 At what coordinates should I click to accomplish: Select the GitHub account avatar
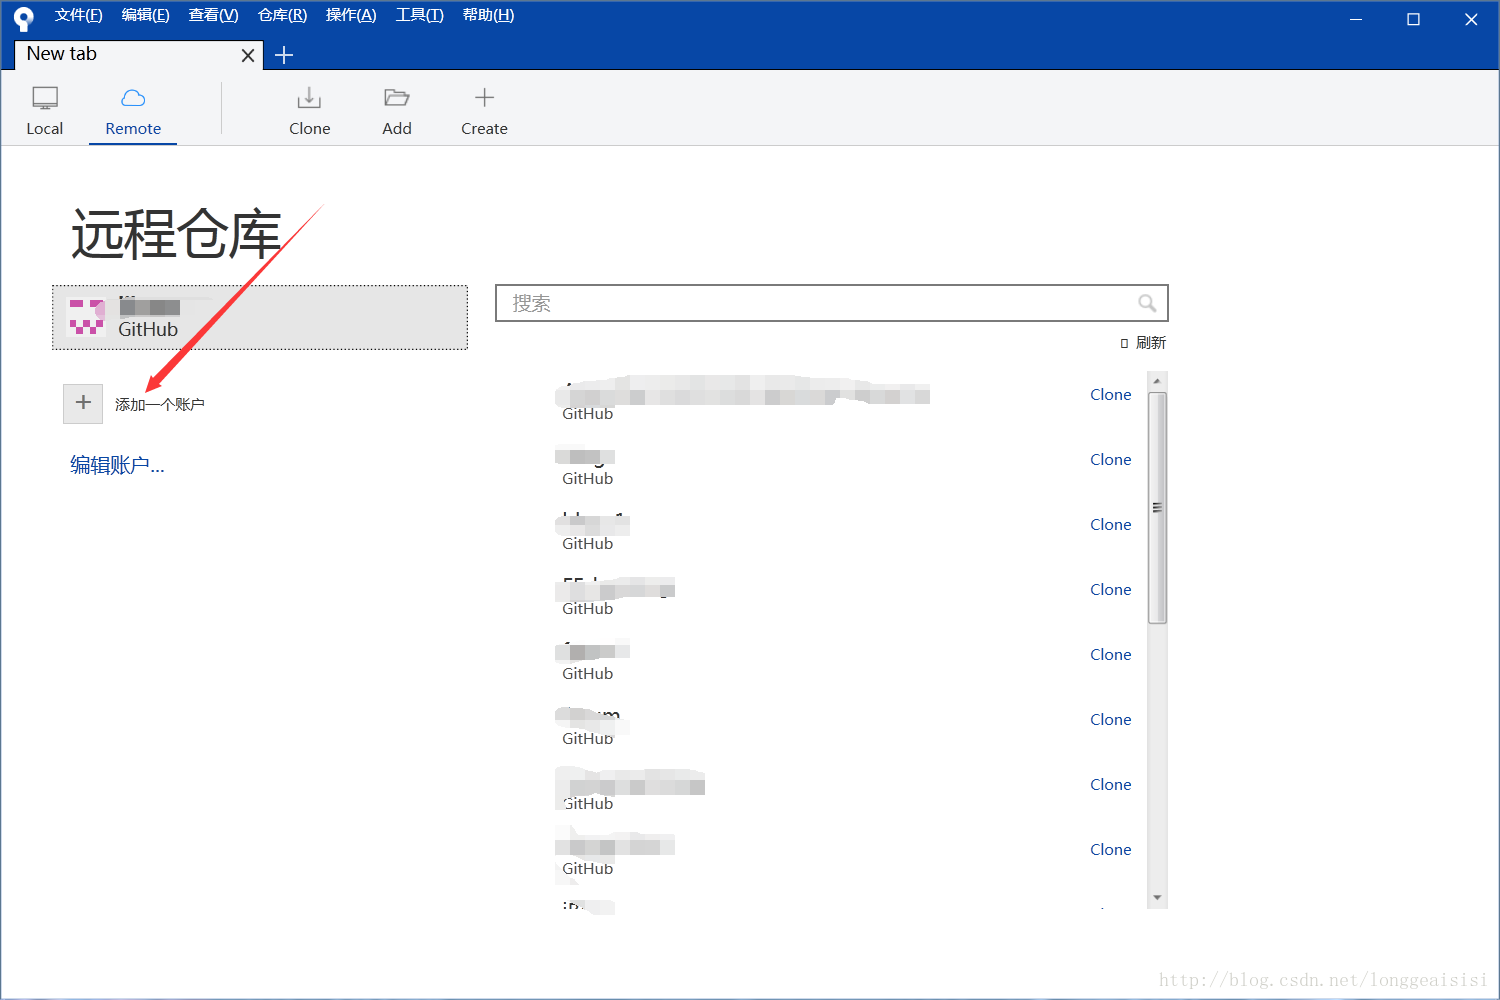(x=86, y=317)
